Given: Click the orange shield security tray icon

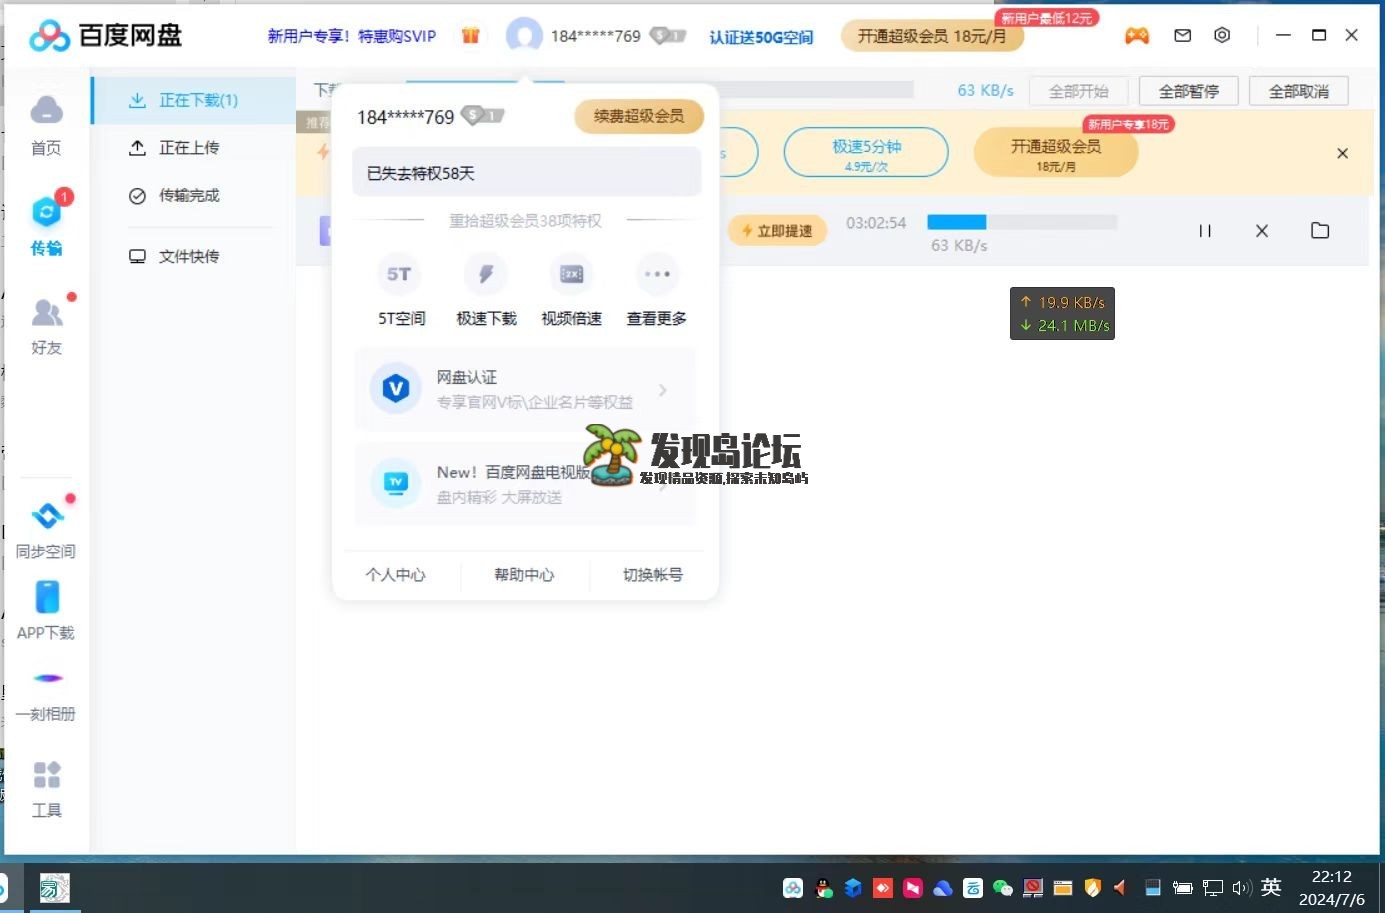Looking at the screenshot, I should pos(1092,888).
